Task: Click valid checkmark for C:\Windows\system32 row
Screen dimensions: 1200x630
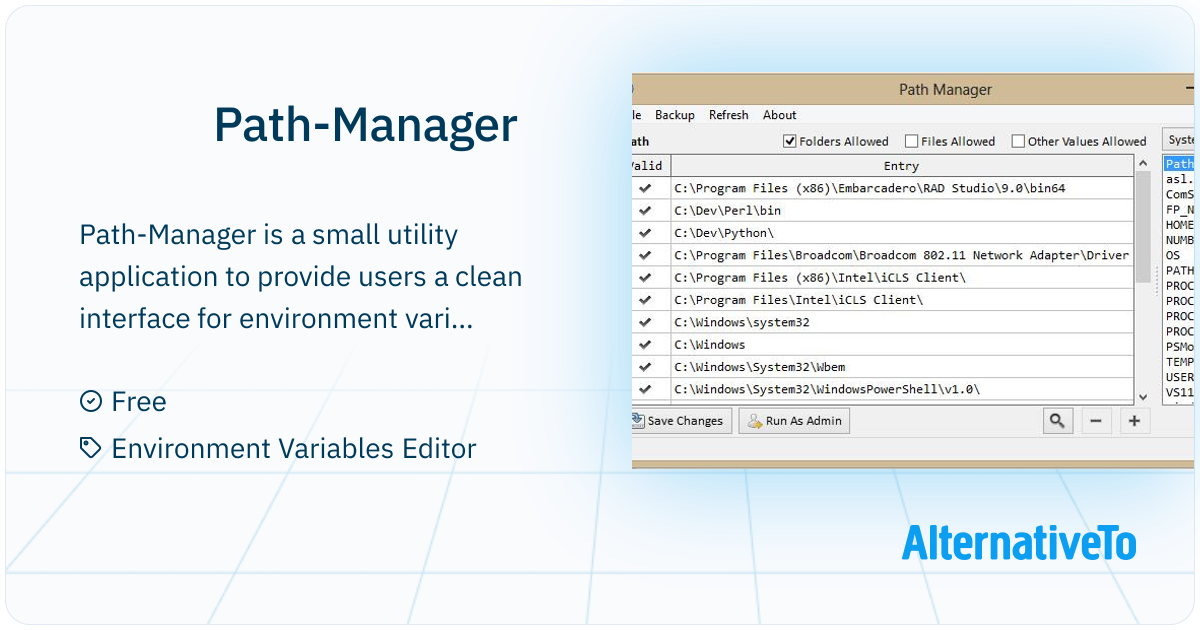Action: (x=645, y=322)
